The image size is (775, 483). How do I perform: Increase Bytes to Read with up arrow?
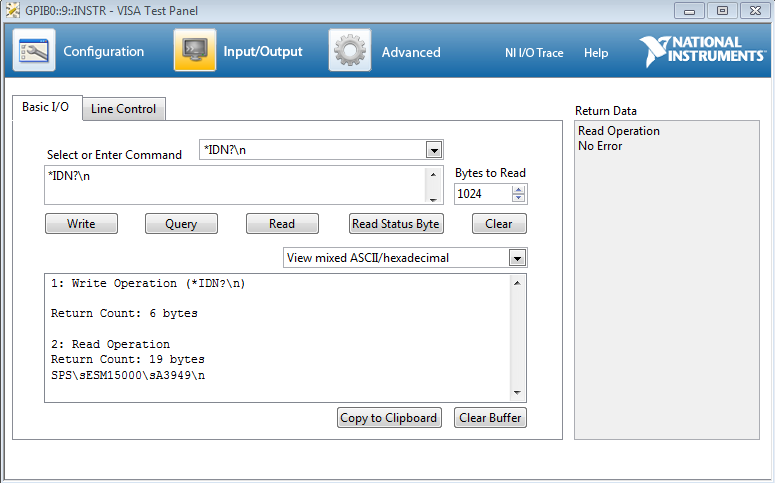click(518, 190)
